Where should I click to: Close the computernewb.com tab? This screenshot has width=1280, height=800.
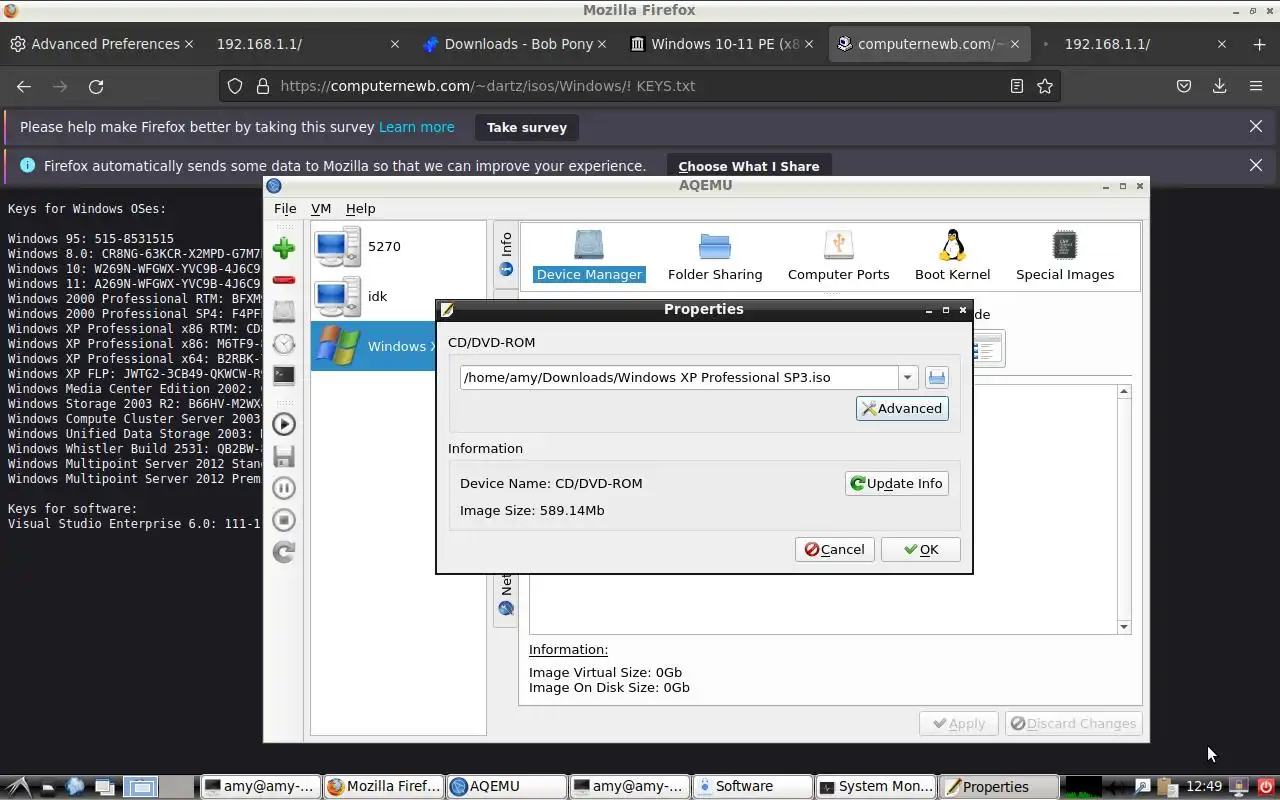[1017, 44]
